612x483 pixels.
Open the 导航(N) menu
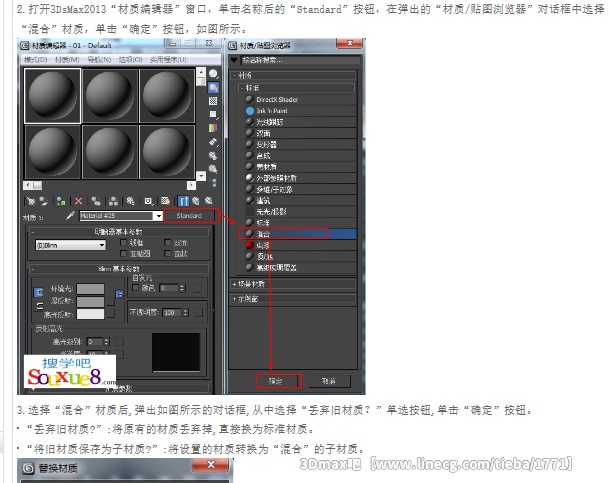click(99, 59)
